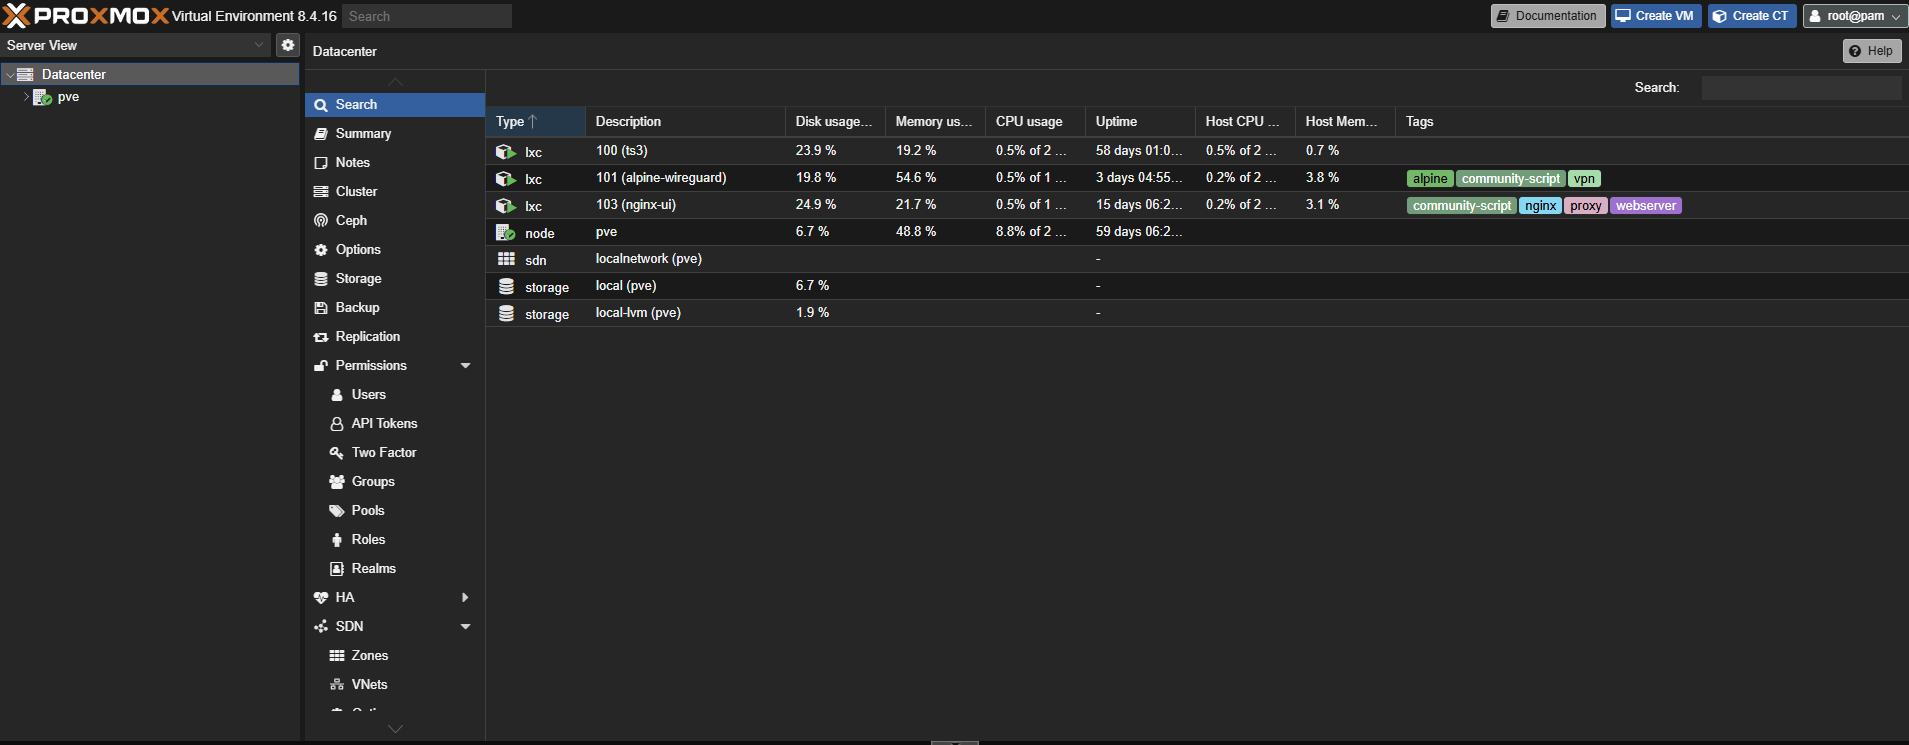The image size is (1909, 745).
Task: Click the purple webserver tag
Action: point(1645,206)
